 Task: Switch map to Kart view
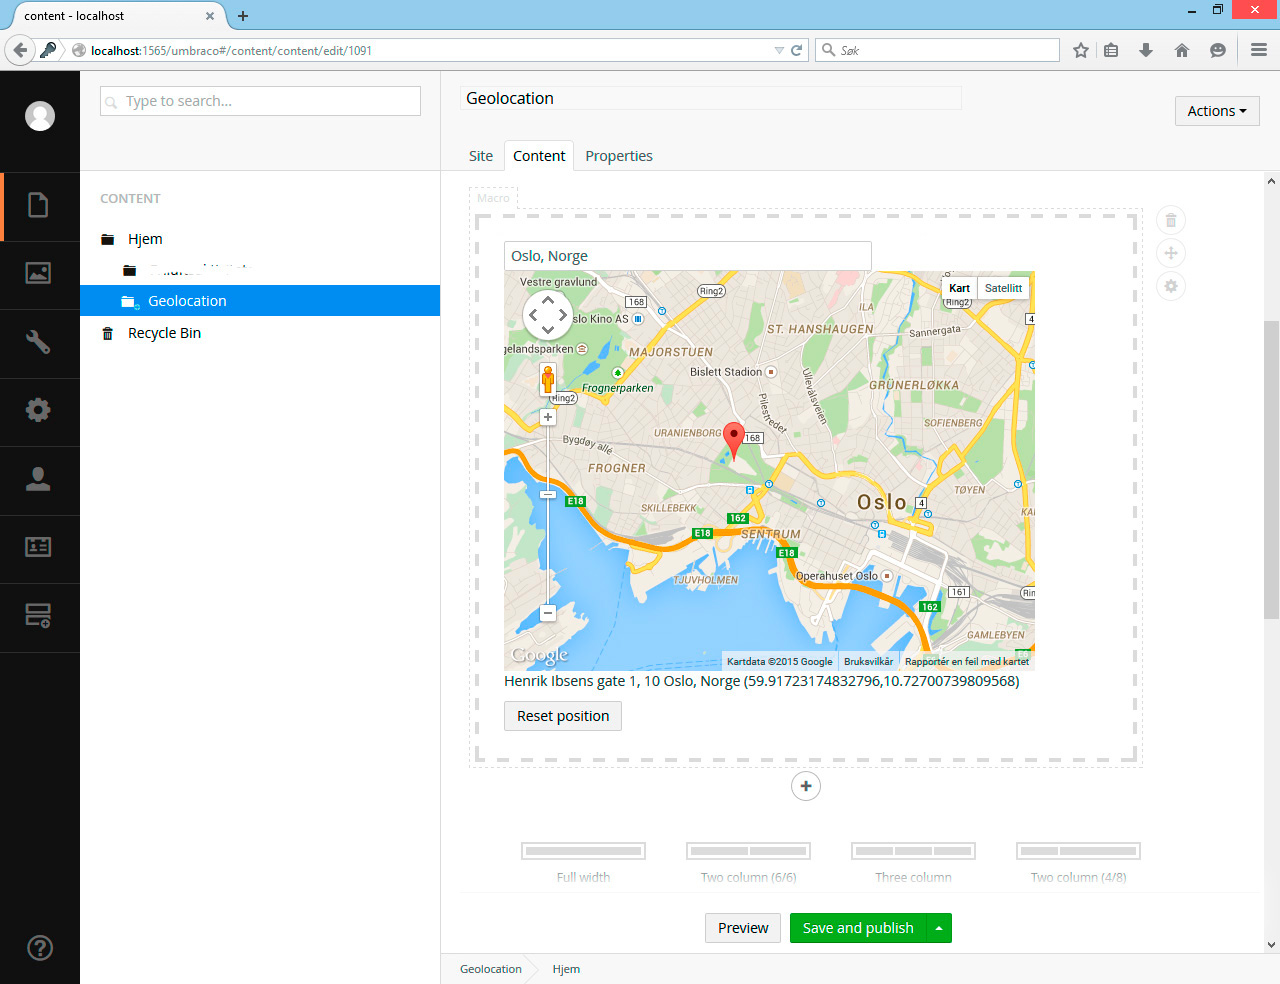pos(960,288)
